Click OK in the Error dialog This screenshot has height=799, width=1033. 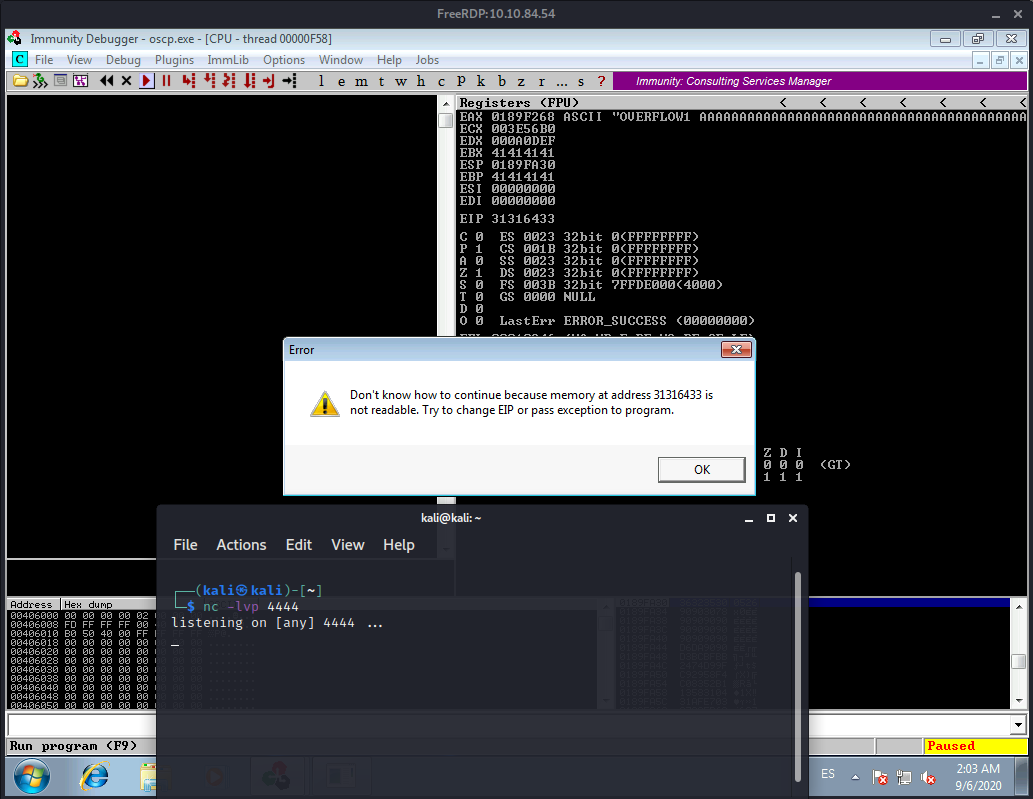tap(702, 470)
